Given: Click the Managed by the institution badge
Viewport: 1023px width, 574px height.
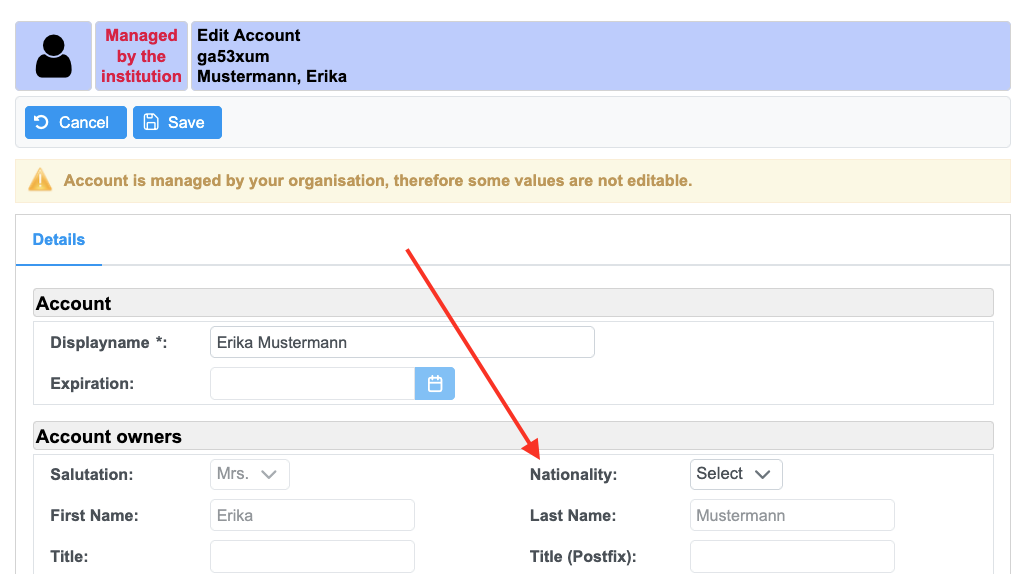Looking at the screenshot, I should (x=141, y=56).
